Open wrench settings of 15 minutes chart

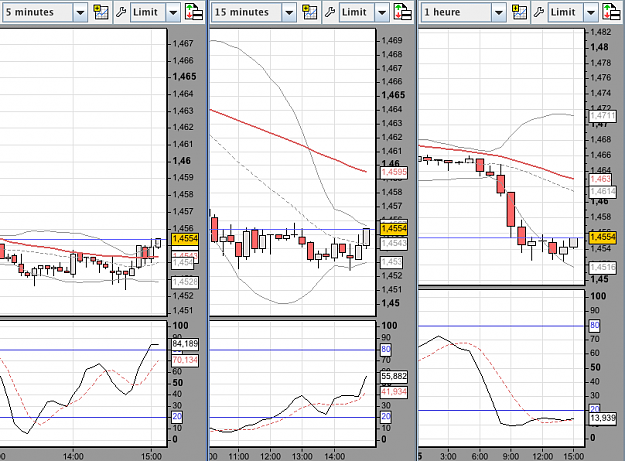pos(330,12)
